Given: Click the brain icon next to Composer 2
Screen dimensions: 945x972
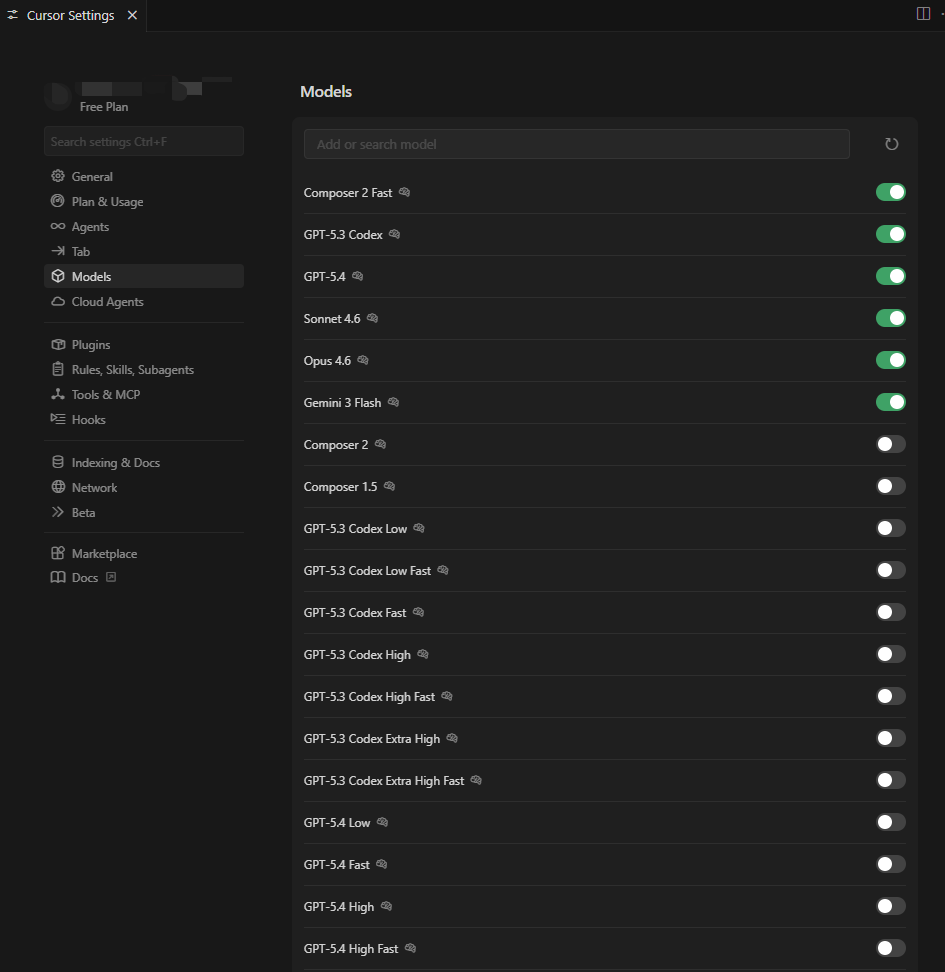Looking at the screenshot, I should (x=380, y=444).
